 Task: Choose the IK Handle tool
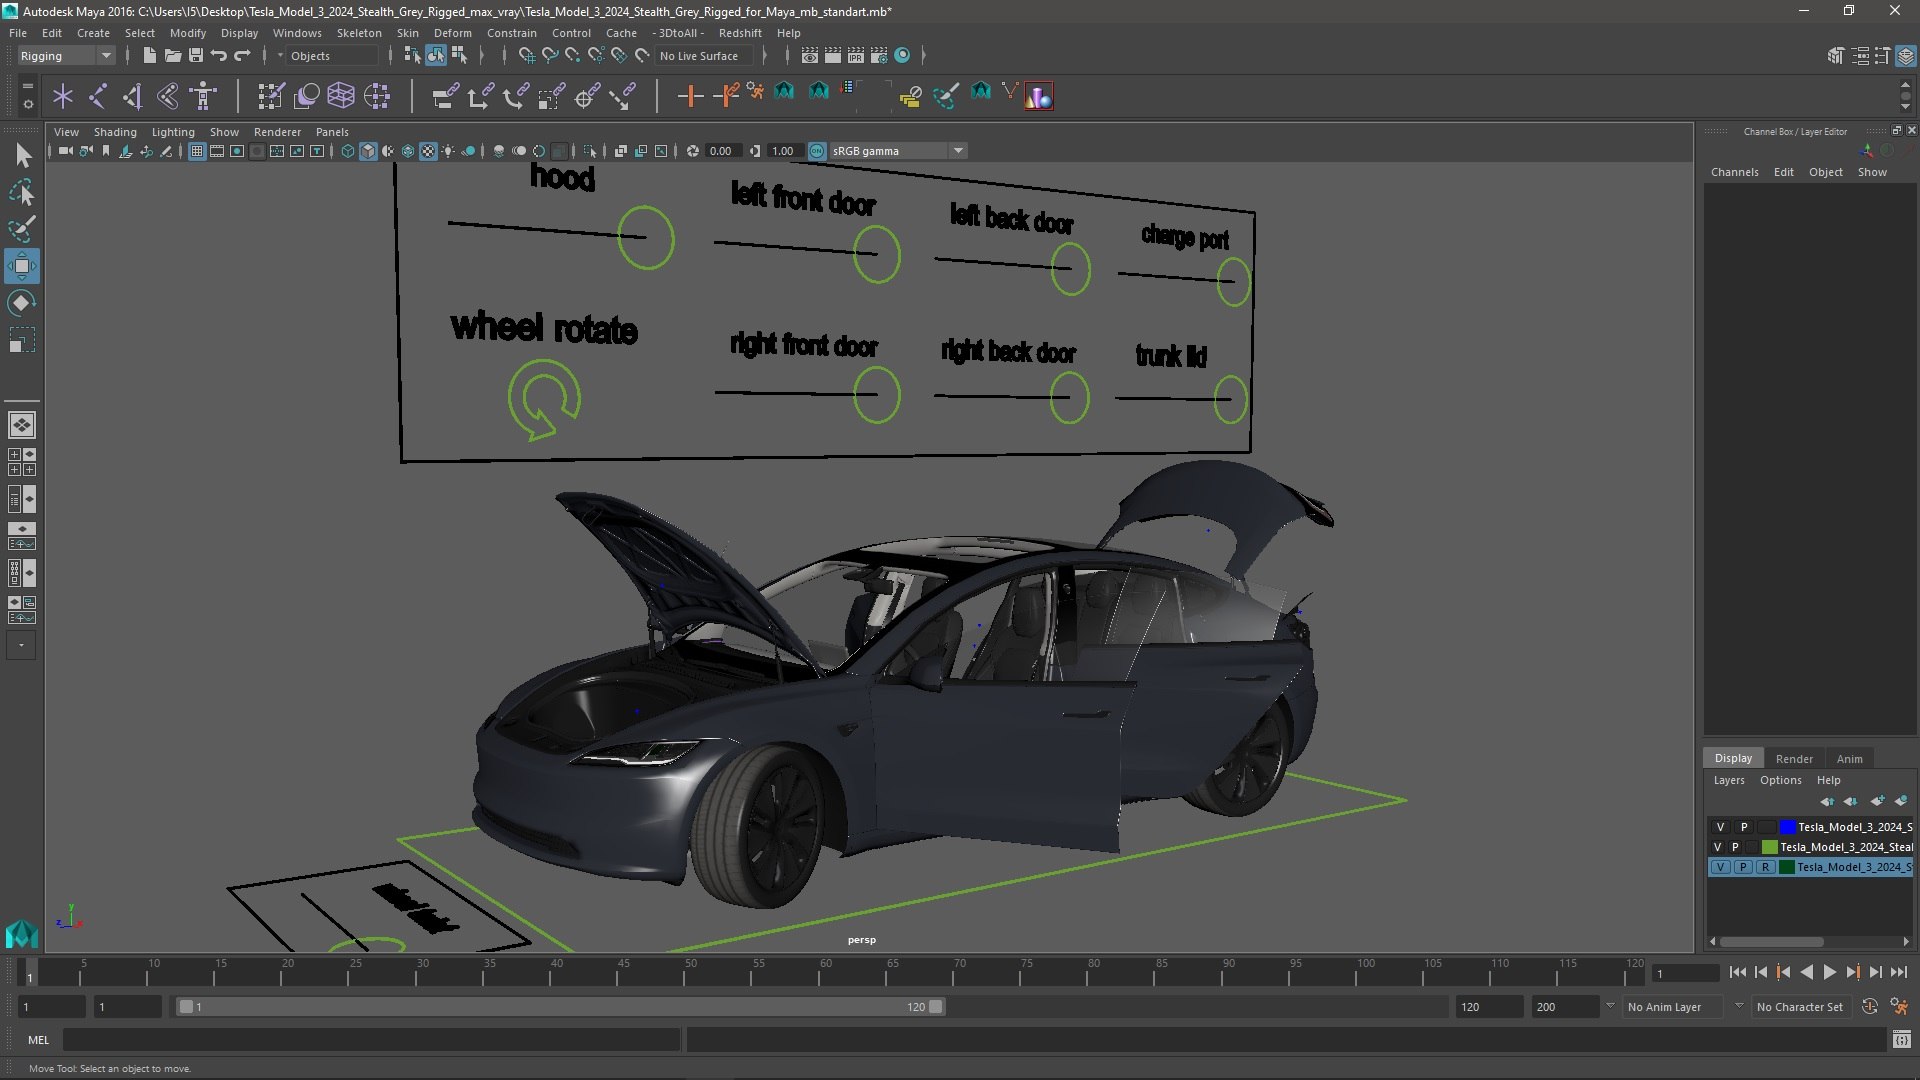(x=133, y=96)
